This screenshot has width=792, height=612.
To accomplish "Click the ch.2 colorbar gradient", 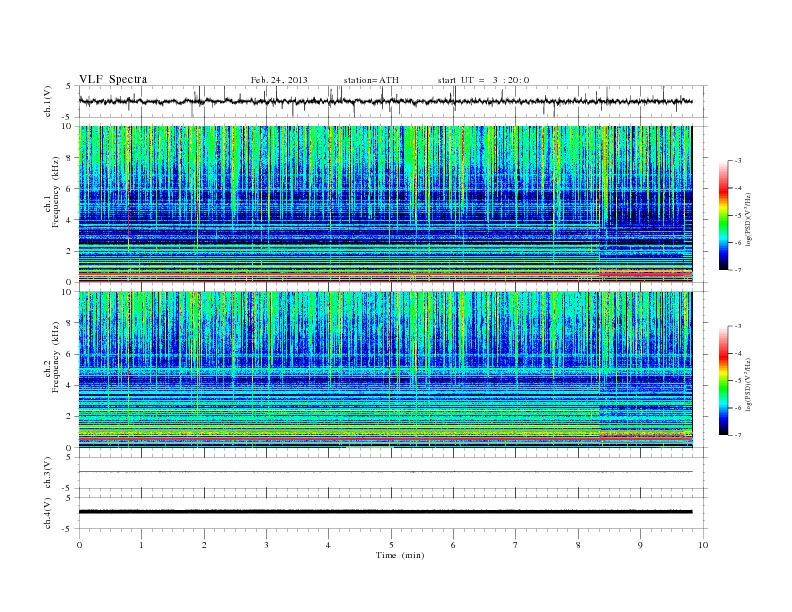I will pyautogui.click(x=723, y=381).
